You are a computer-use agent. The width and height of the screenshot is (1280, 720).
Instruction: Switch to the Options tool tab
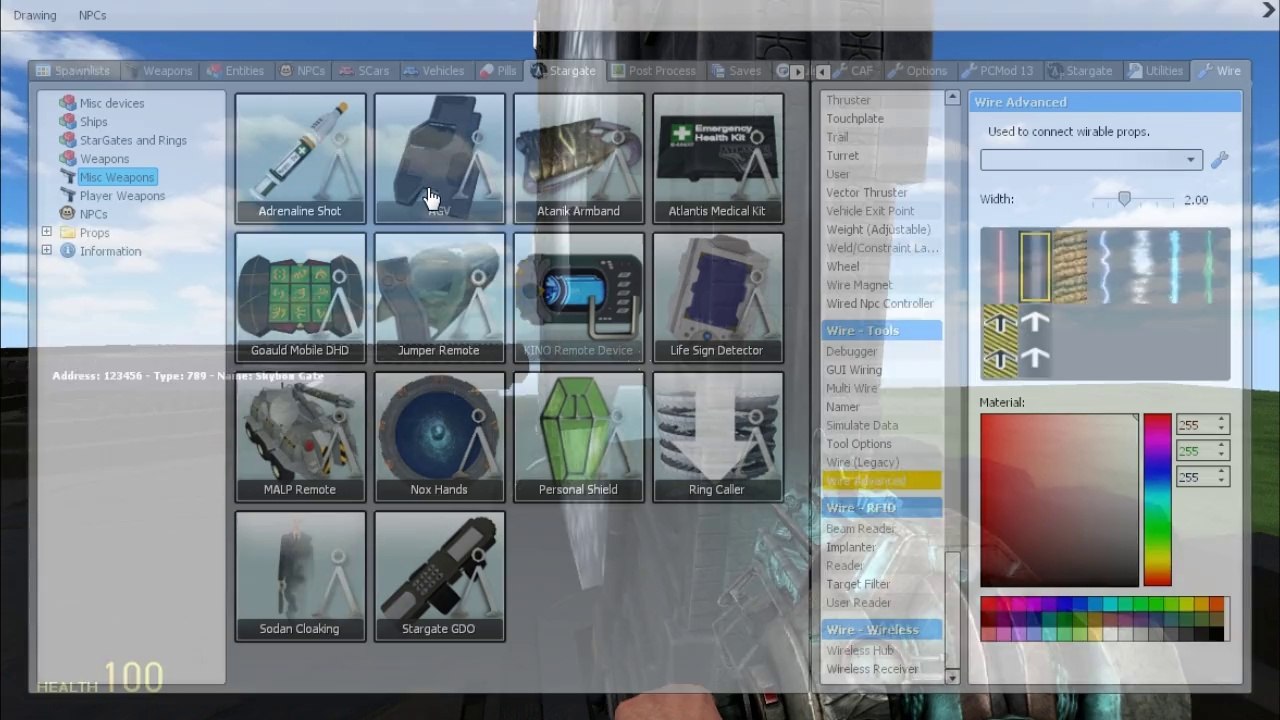click(918, 71)
